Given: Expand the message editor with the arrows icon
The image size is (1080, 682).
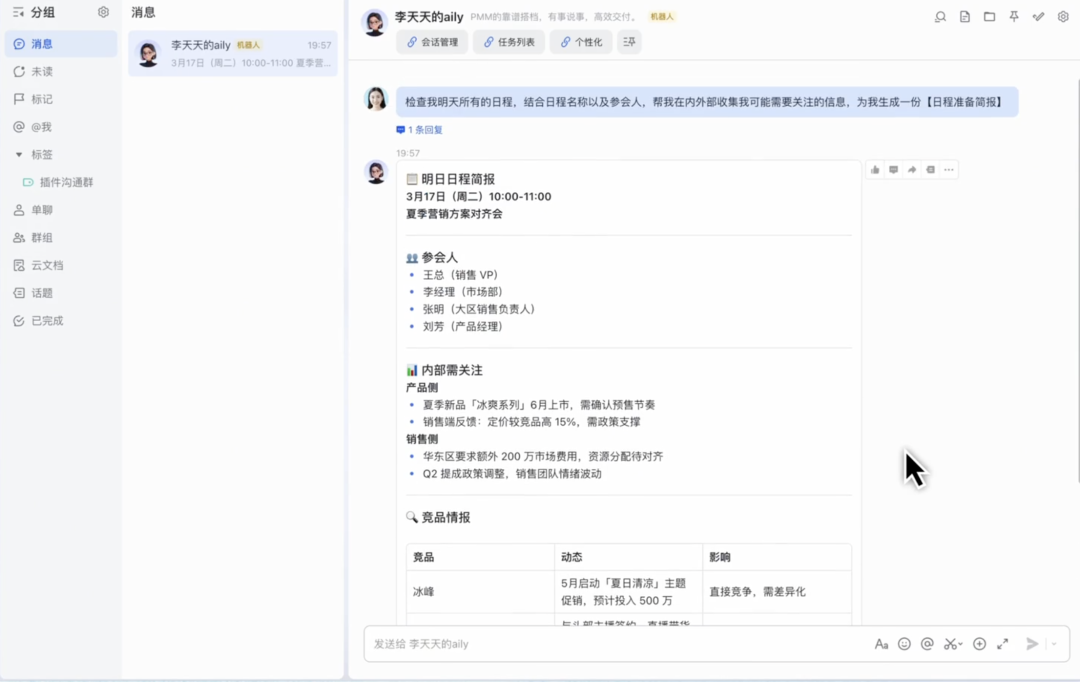Looking at the screenshot, I should coord(1002,644).
